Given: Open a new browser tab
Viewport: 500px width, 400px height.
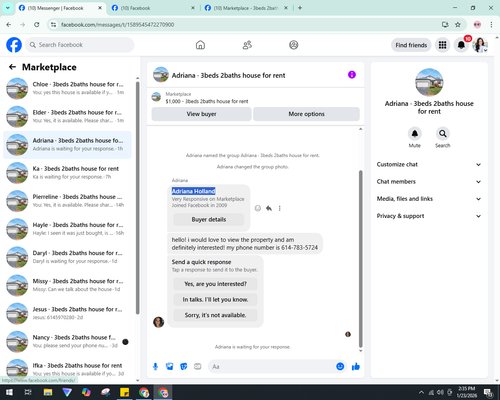Looking at the screenshot, I should point(300,8).
